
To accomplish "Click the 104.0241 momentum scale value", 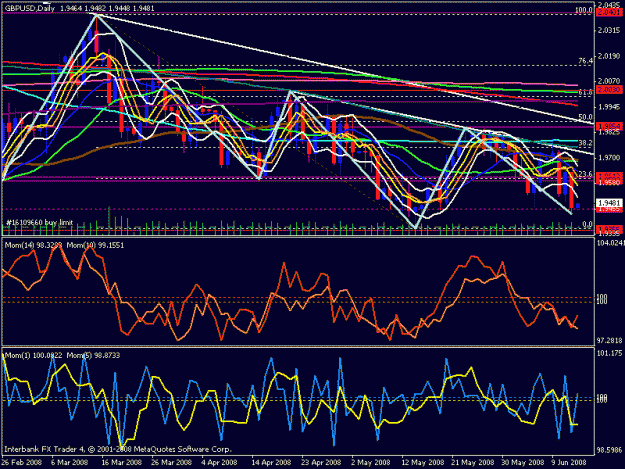I will 610,243.
